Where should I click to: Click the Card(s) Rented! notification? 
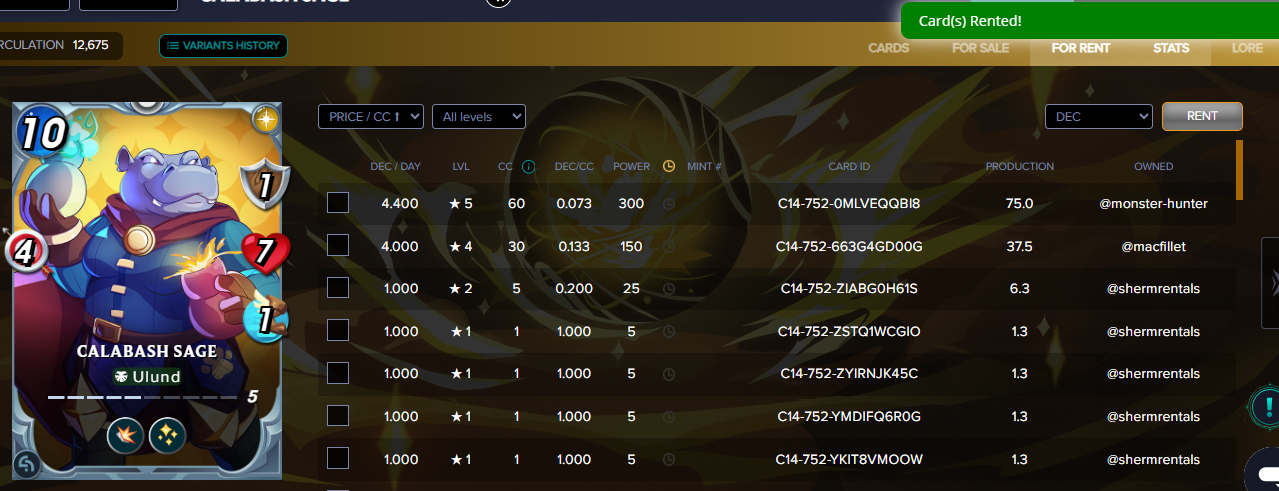tap(1090, 20)
